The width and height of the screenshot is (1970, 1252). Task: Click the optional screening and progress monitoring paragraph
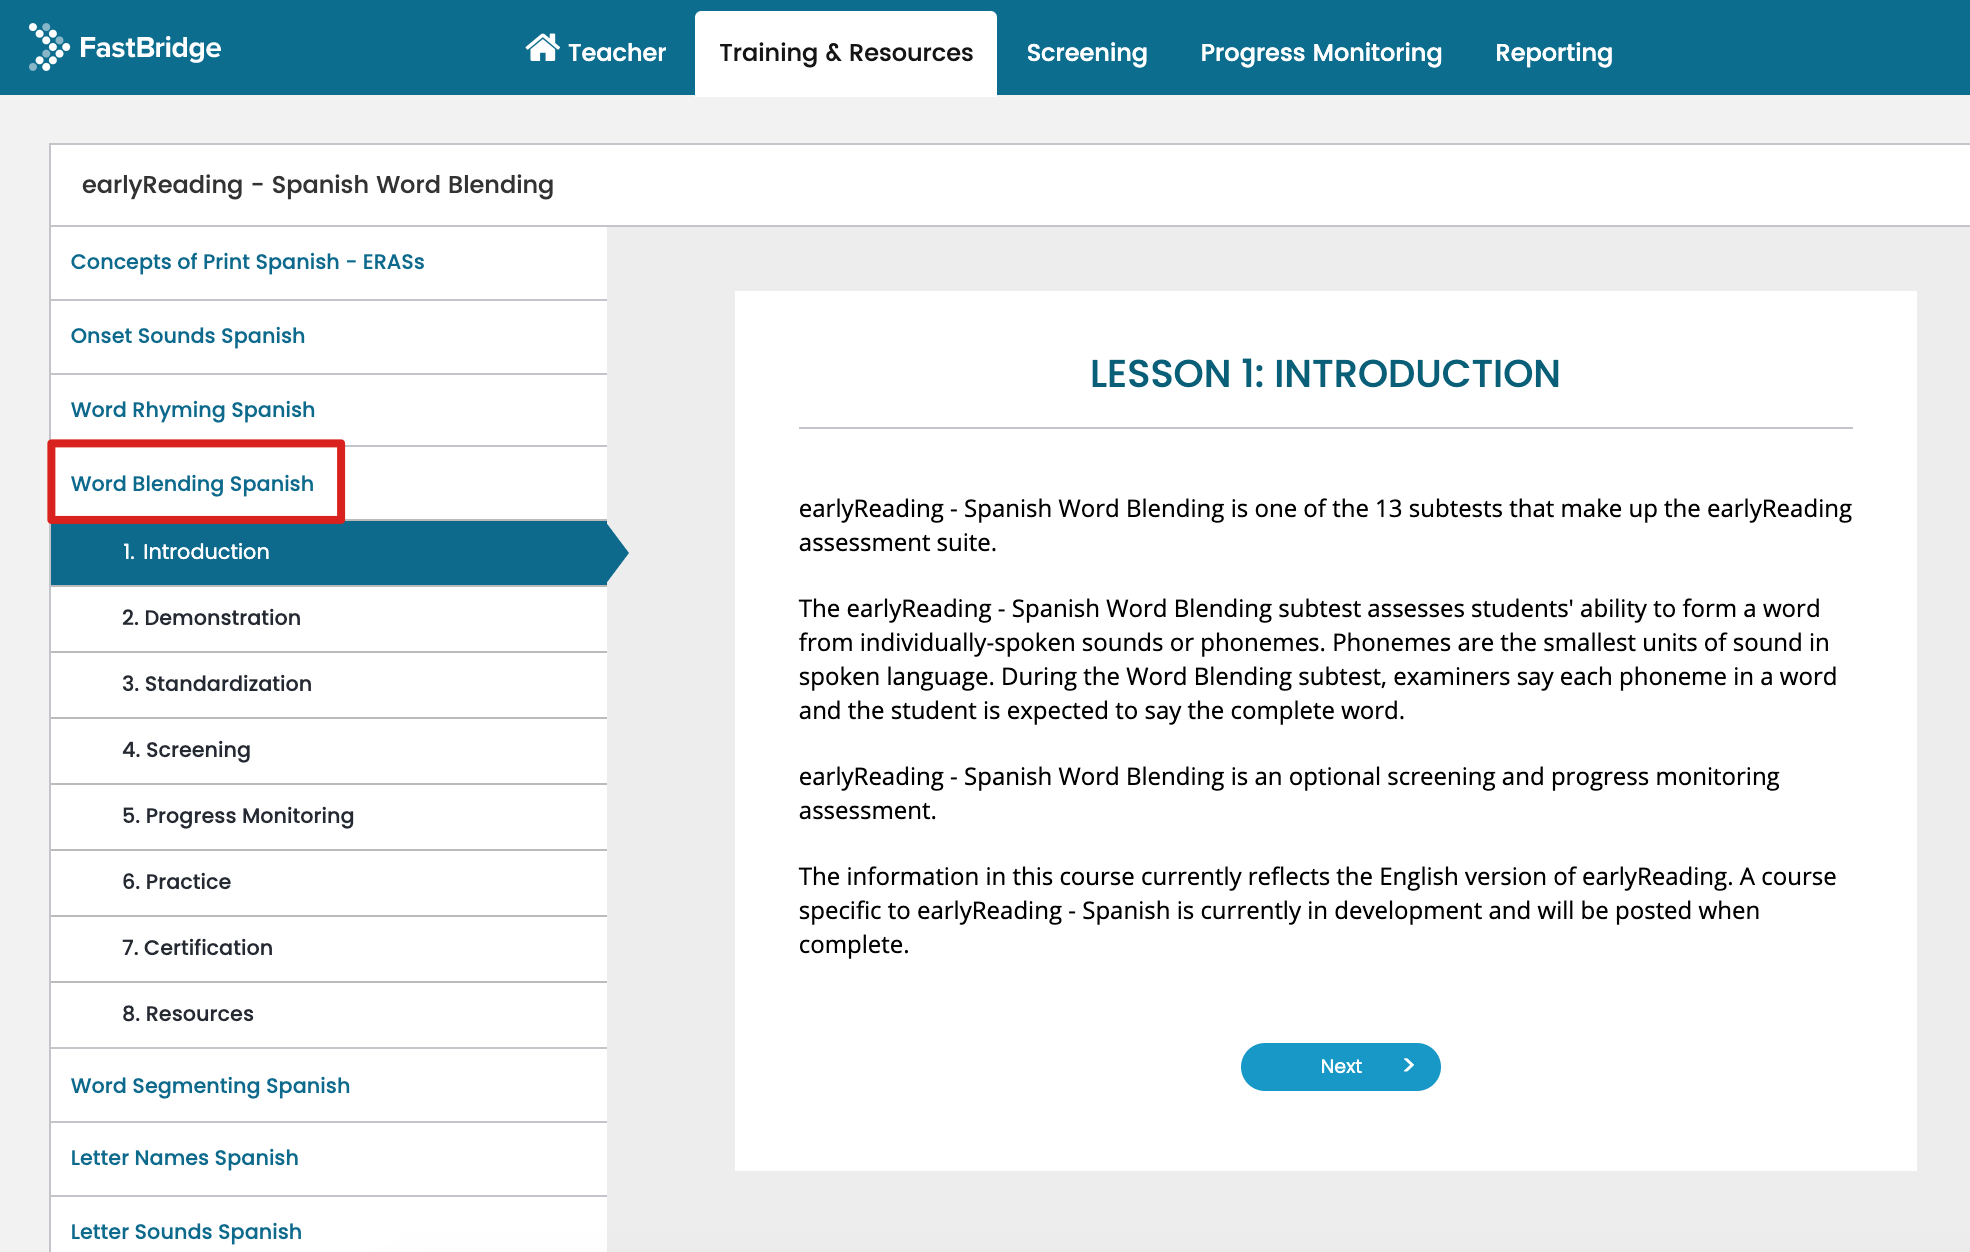1289,794
